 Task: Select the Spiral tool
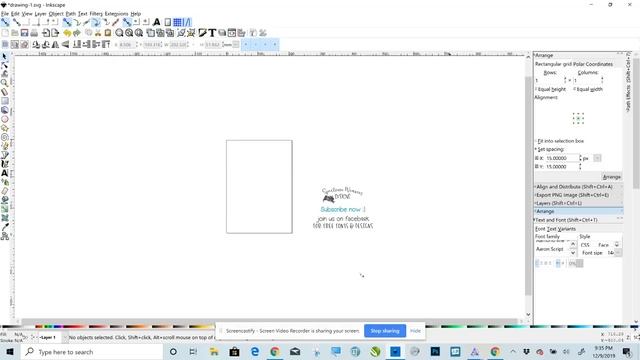pos(4,137)
